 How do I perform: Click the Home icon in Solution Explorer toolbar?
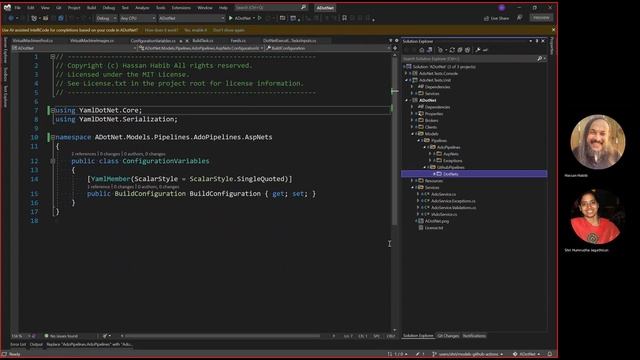click(422, 50)
